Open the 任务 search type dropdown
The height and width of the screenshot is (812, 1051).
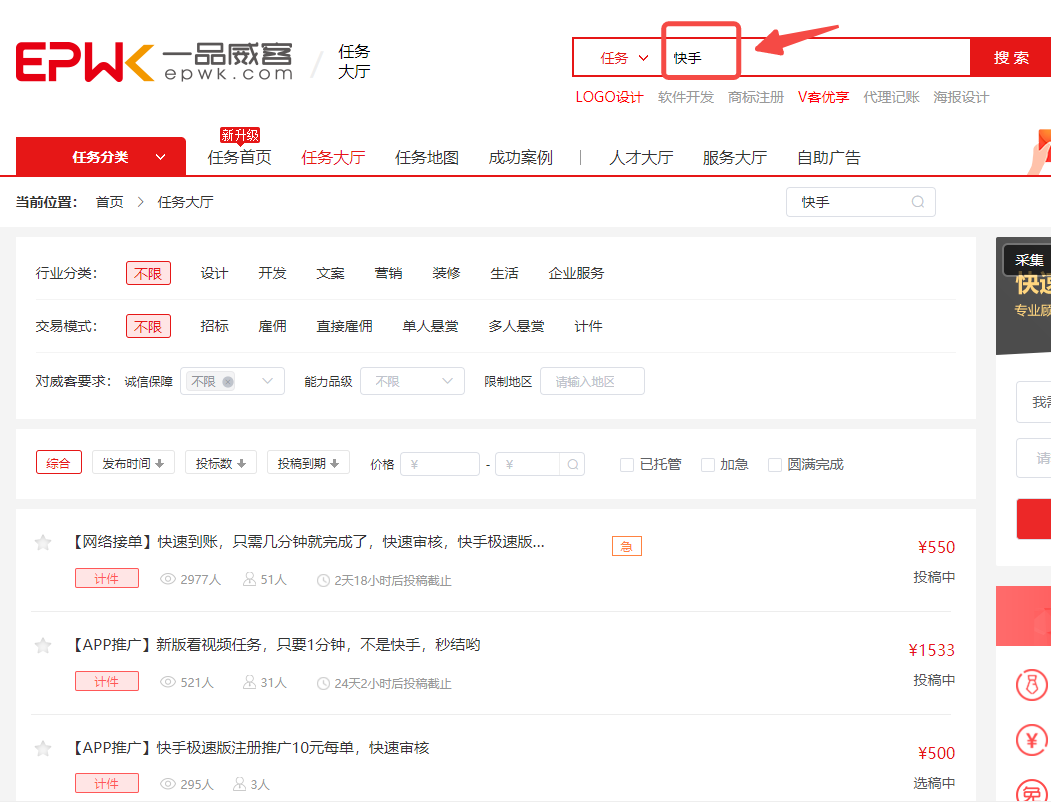(x=623, y=58)
